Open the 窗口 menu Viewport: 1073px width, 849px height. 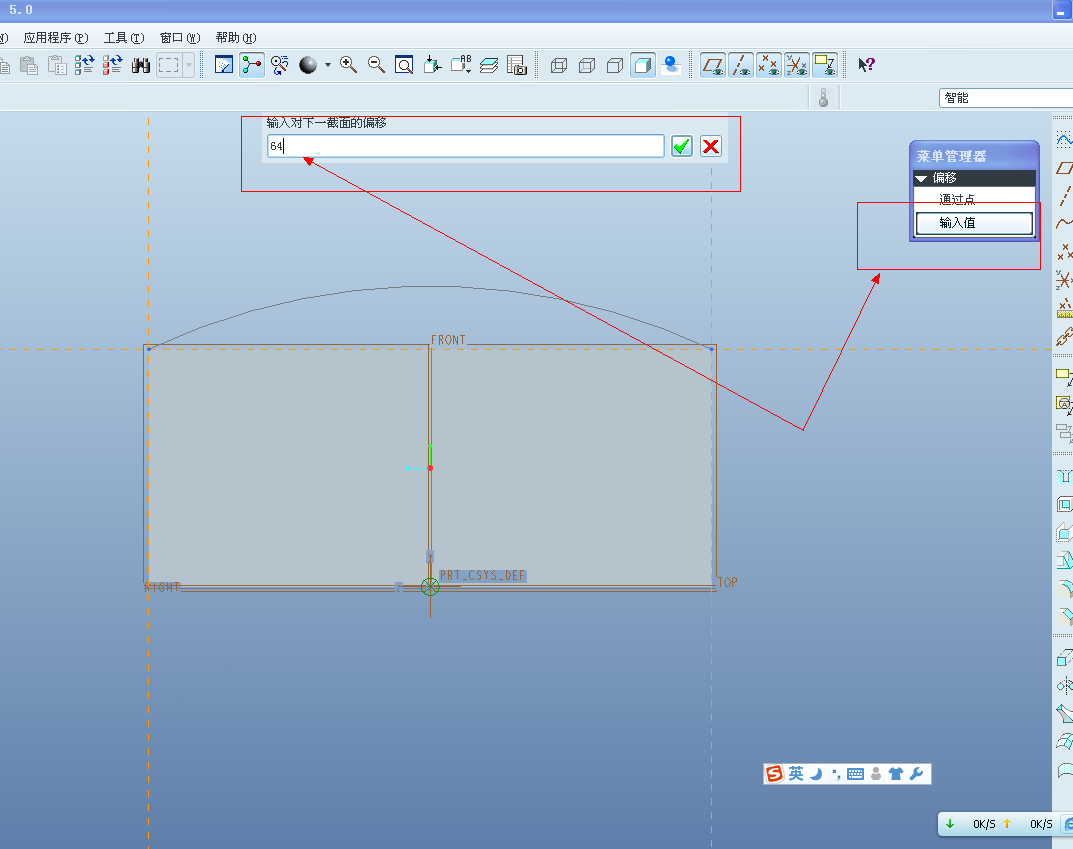(180, 38)
